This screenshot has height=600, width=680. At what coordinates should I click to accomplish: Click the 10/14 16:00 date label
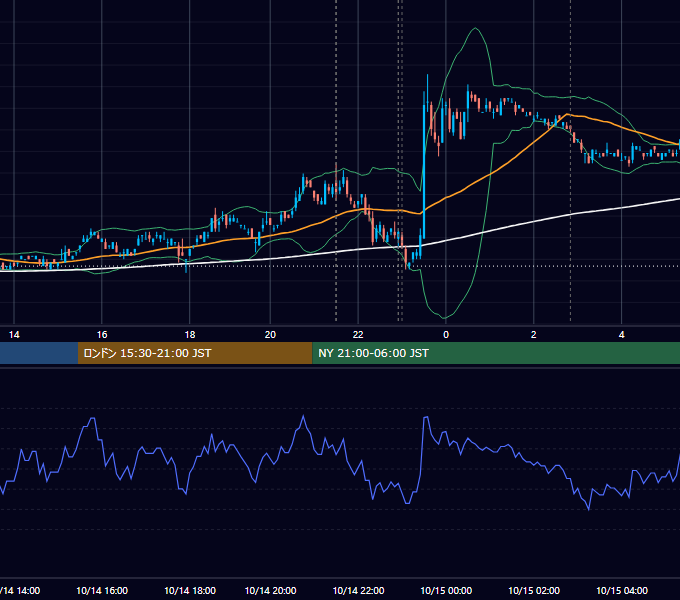(x=102, y=590)
